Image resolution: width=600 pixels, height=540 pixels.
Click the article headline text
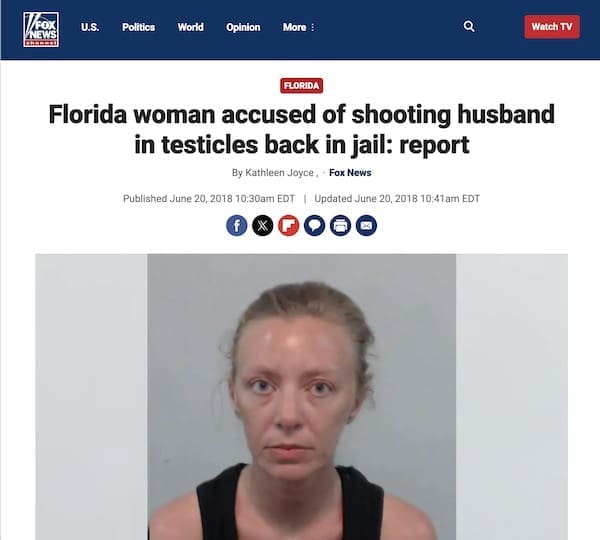point(302,129)
